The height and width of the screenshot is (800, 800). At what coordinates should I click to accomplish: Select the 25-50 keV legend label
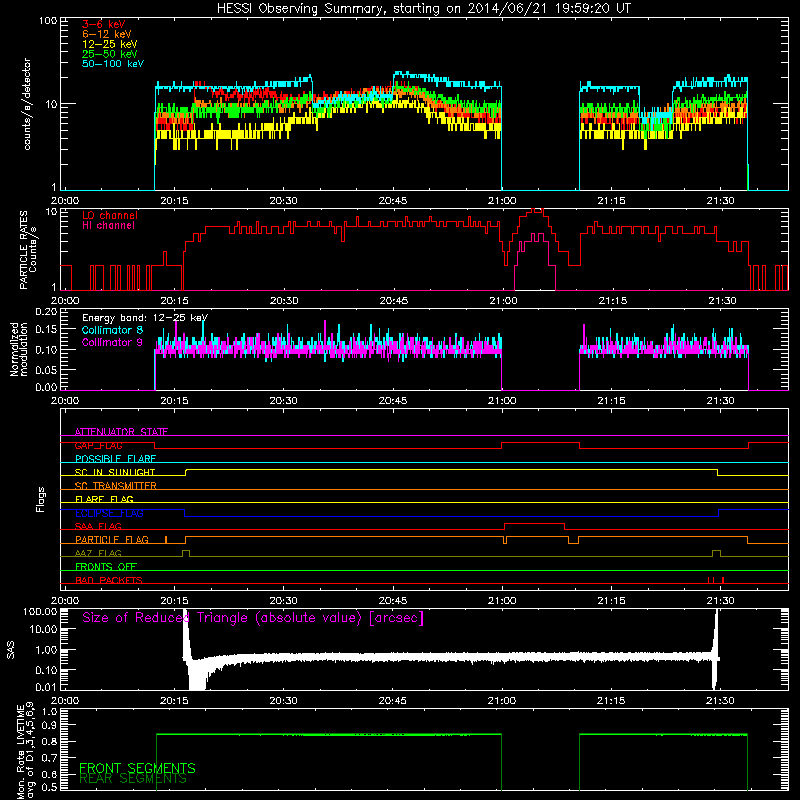click(109, 54)
